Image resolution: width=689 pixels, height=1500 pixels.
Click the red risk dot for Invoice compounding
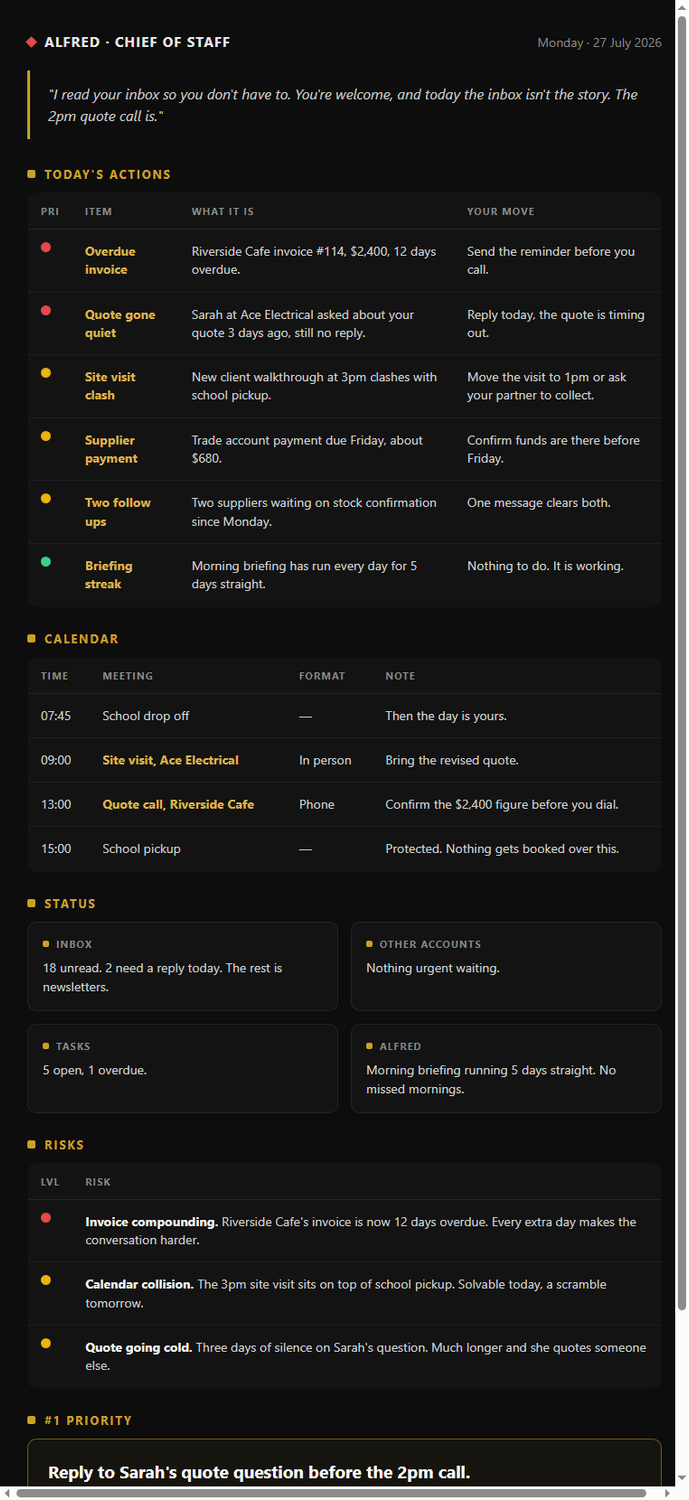[46, 1217]
